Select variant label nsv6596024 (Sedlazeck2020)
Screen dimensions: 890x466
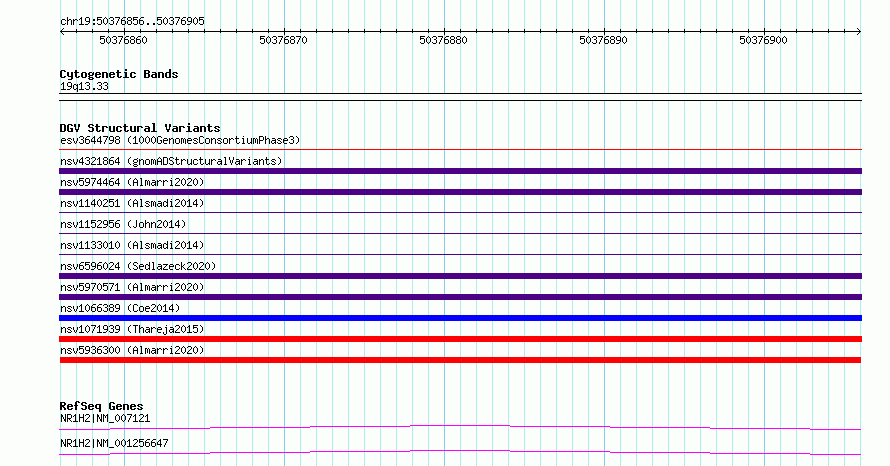tap(138, 266)
